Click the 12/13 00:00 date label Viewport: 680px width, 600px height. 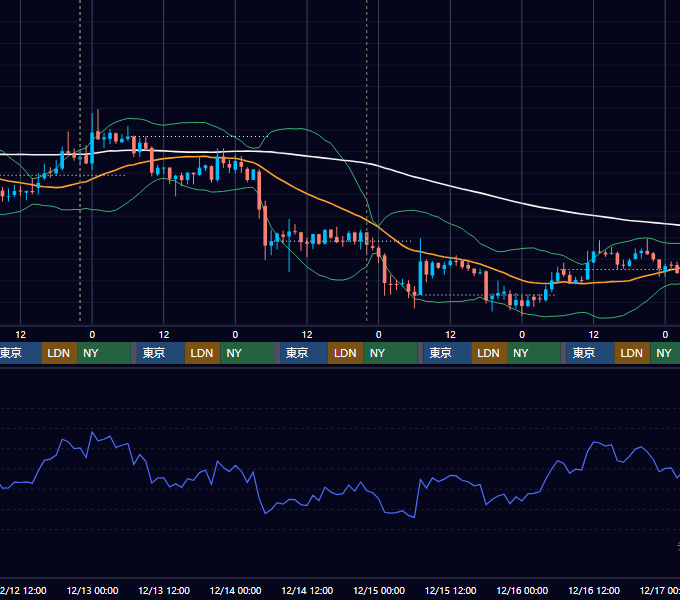92,590
